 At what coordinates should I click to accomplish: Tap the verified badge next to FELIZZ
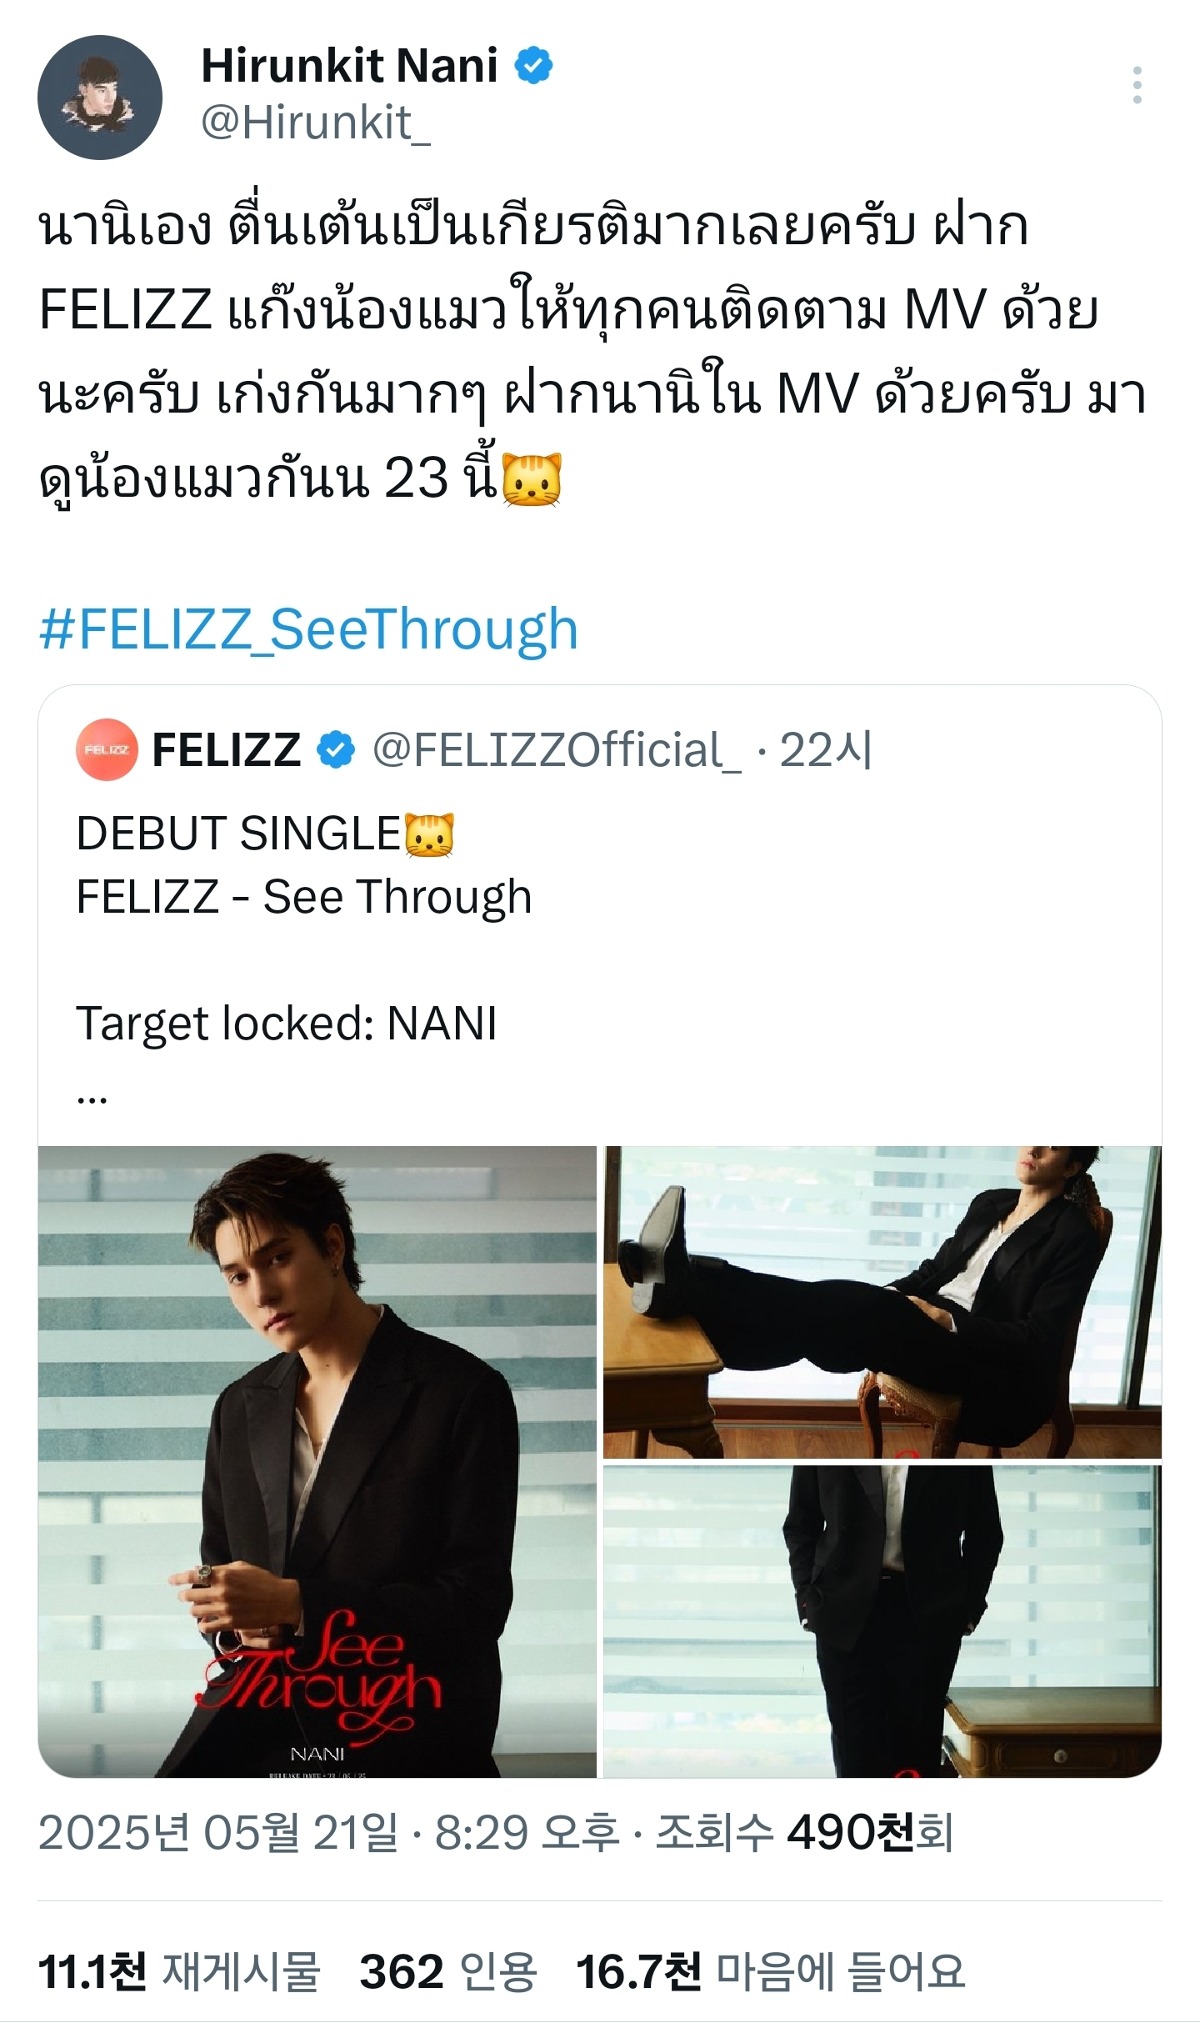pos(336,750)
